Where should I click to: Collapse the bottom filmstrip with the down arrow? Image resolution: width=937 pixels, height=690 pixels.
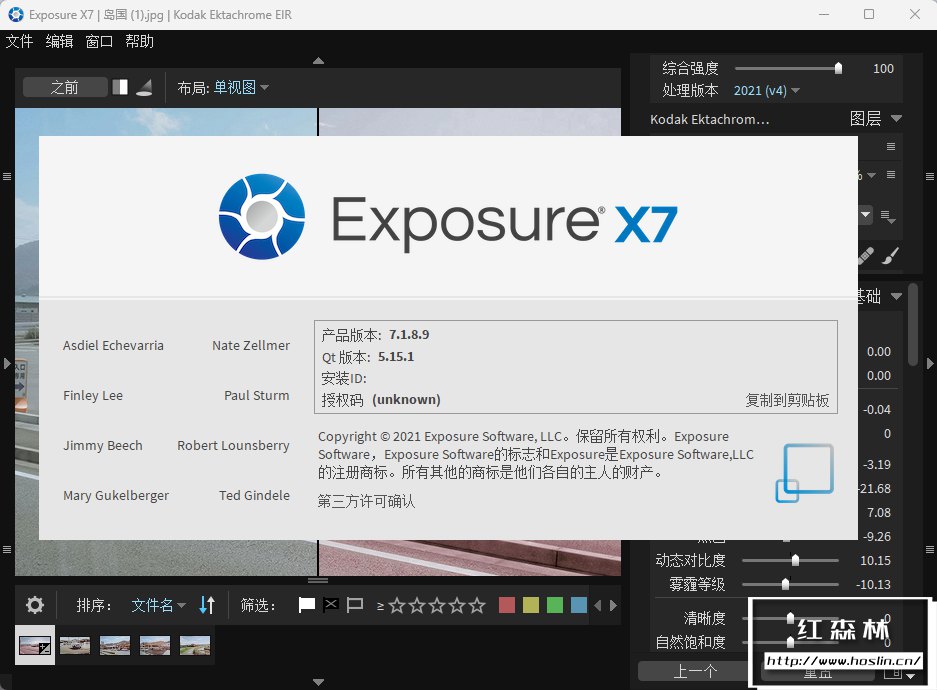(319, 682)
